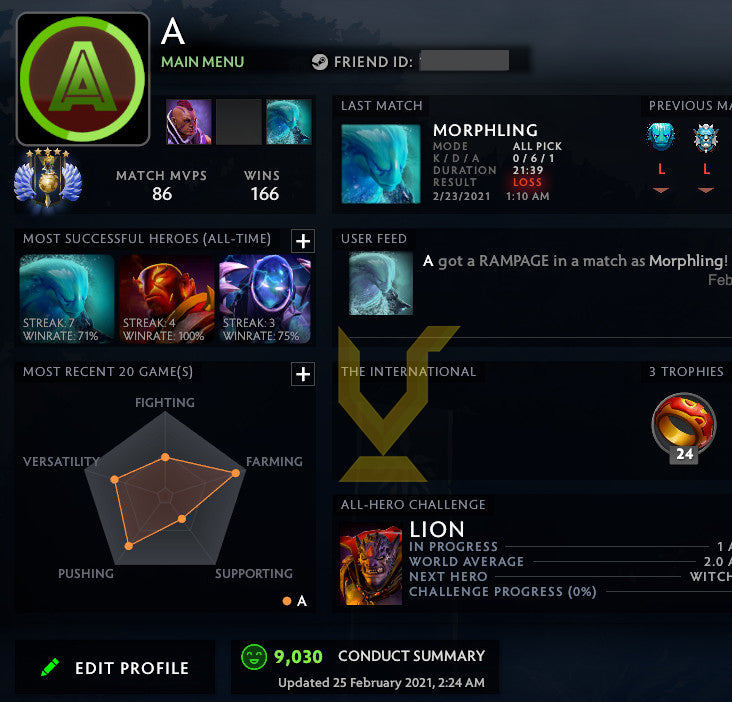732x702 pixels.
Task: Click the second previous match hero icon
Action: [x=706, y=138]
